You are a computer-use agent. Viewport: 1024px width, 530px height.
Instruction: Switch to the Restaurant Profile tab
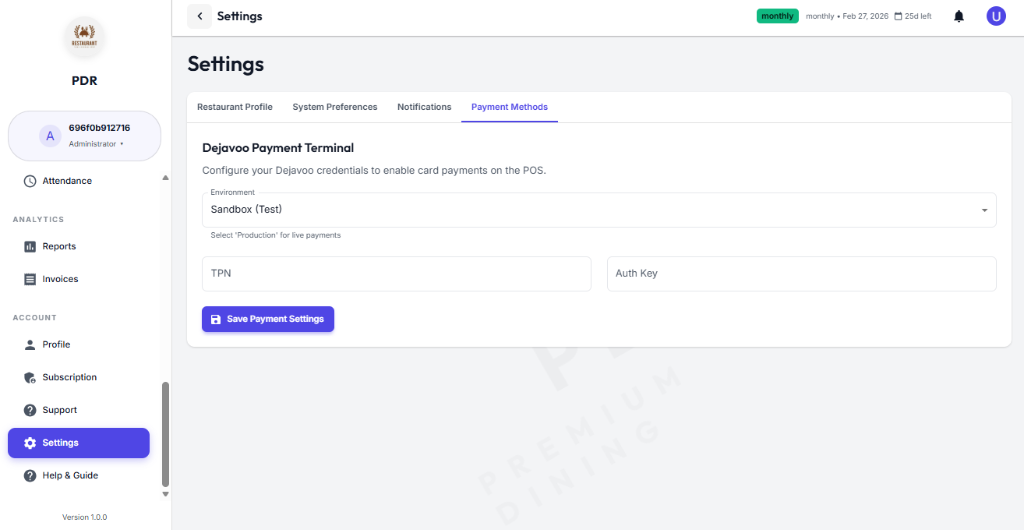[x=234, y=107]
